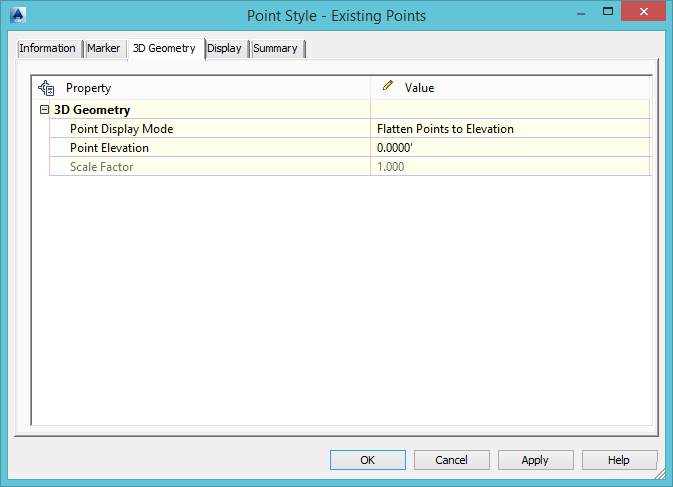The image size is (673, 487).
Task: Click the Cancel button
Action: [x=452, y=460]
